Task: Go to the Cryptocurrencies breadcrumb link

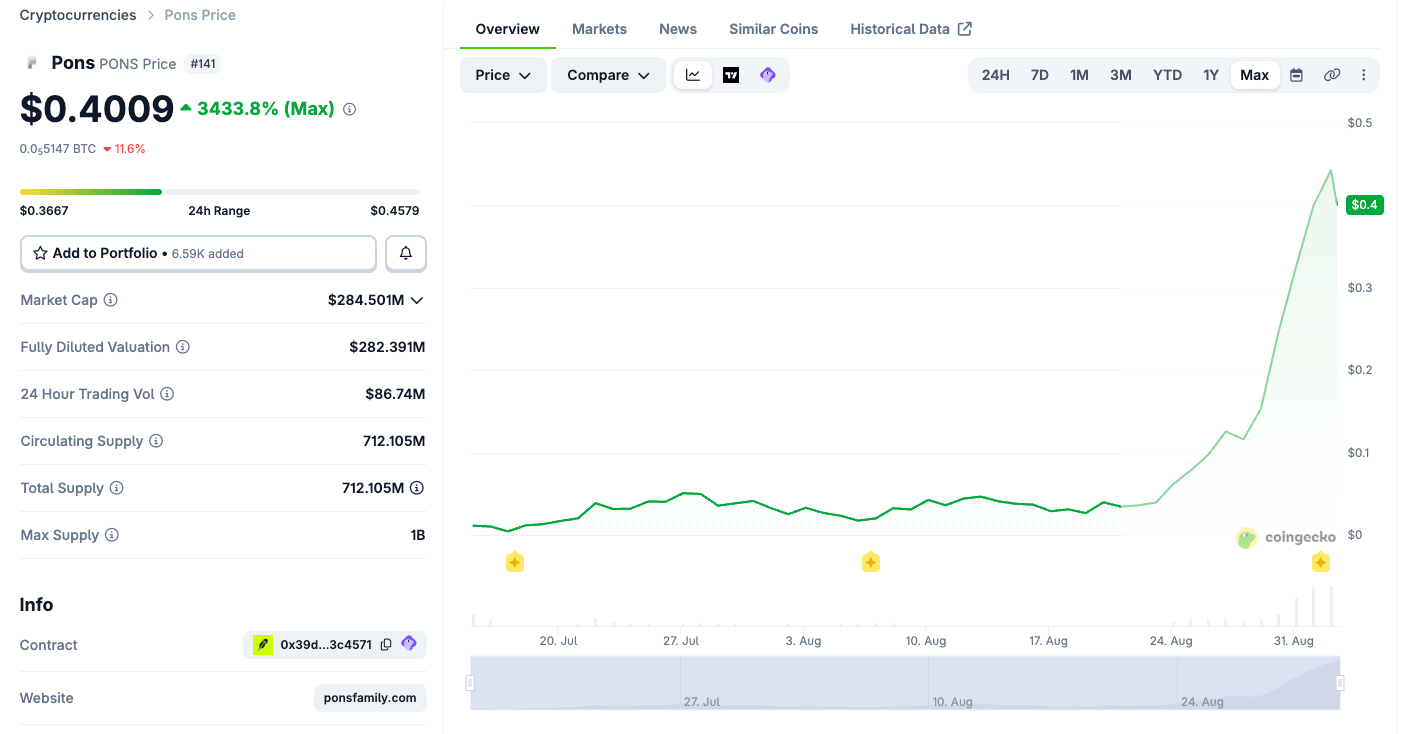Action: (78, 15)
